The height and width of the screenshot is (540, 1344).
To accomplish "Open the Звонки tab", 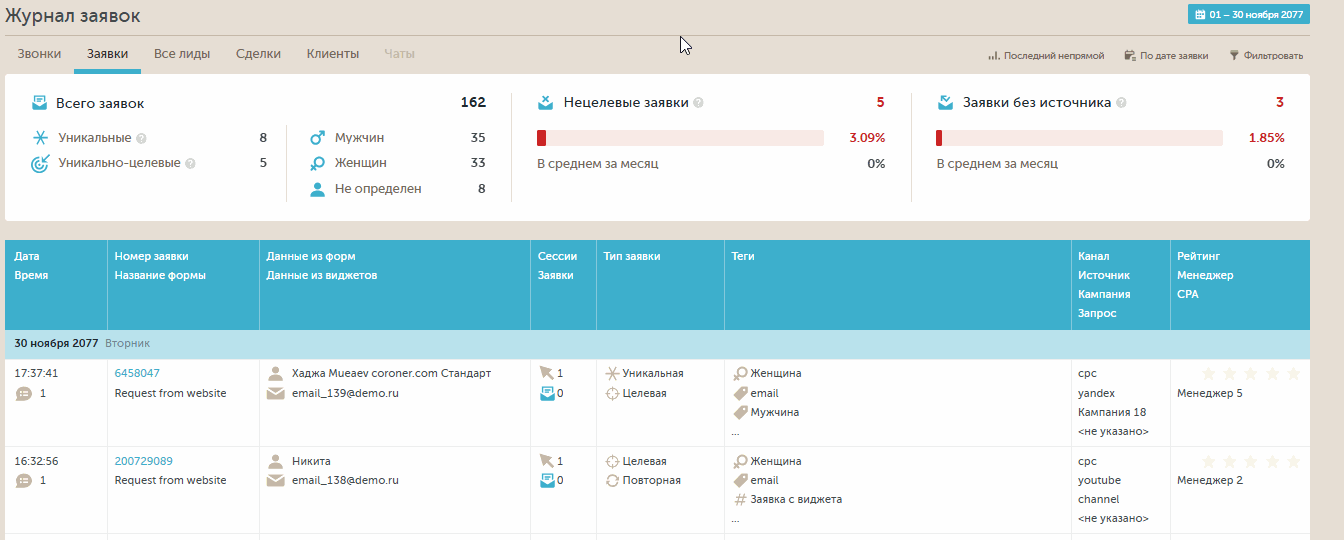I will pos(39,54).
